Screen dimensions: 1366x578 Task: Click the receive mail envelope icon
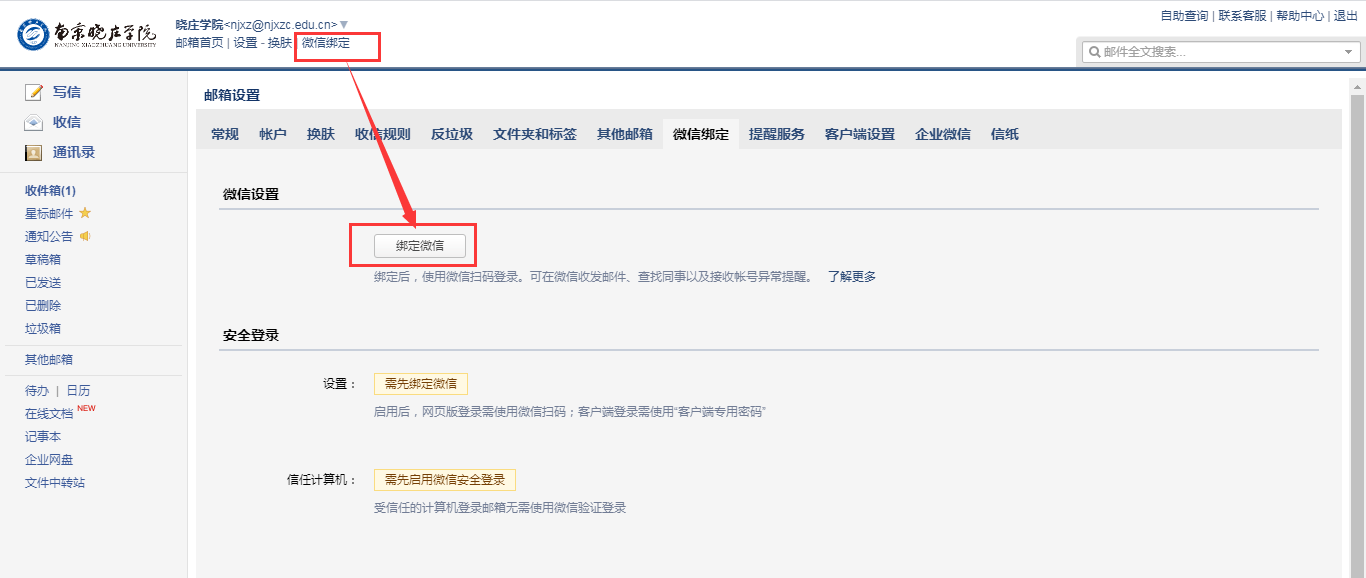point(34,122)
